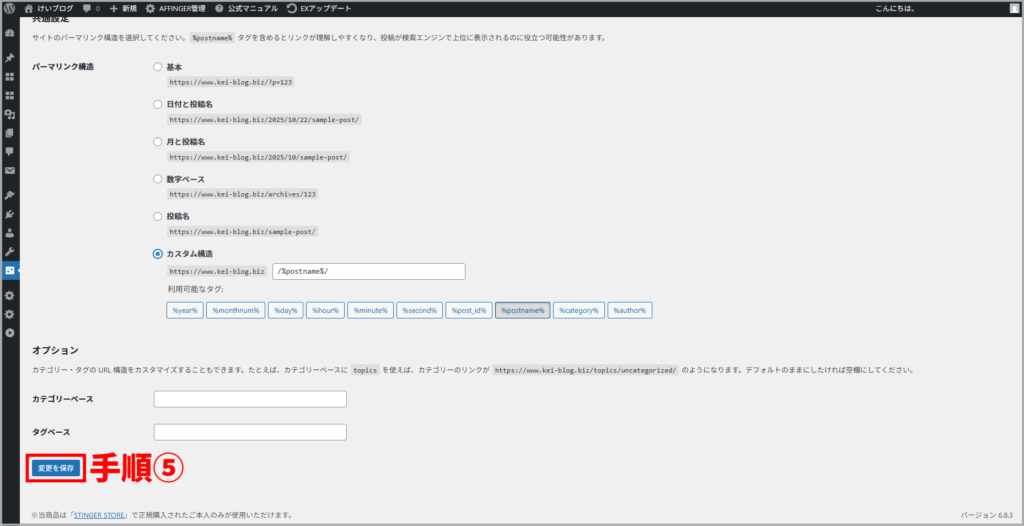This screenshot has height=526, width=1024.
Task: Open the Plugins sidebar icon
Action: pos(9,214)
